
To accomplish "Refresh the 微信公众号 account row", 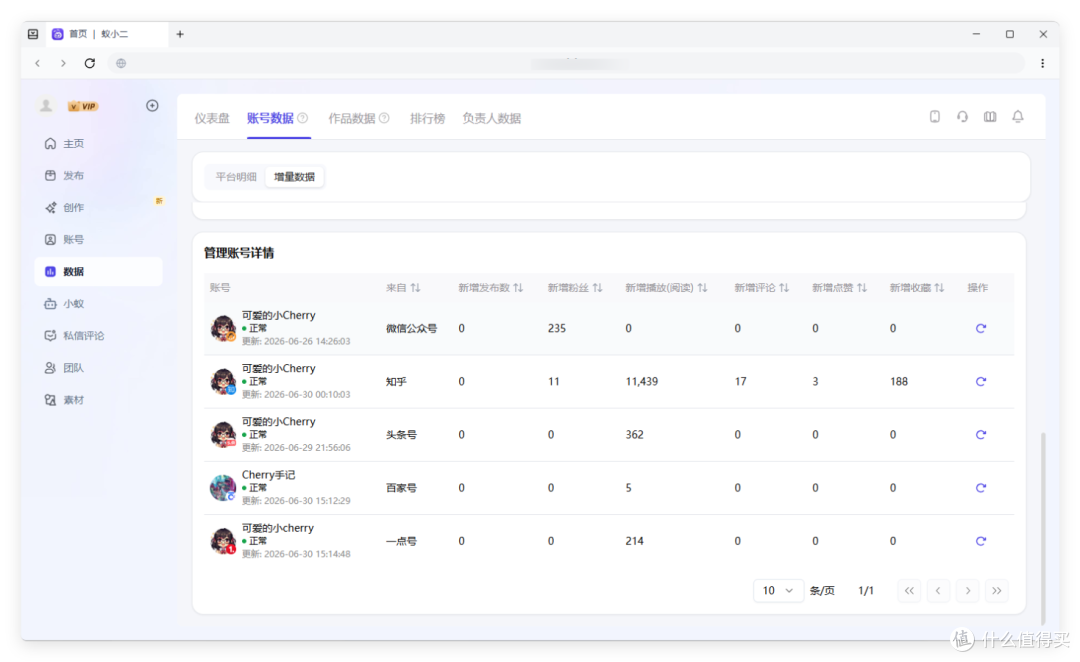I will pyautogui.click(x=981, y=329).
